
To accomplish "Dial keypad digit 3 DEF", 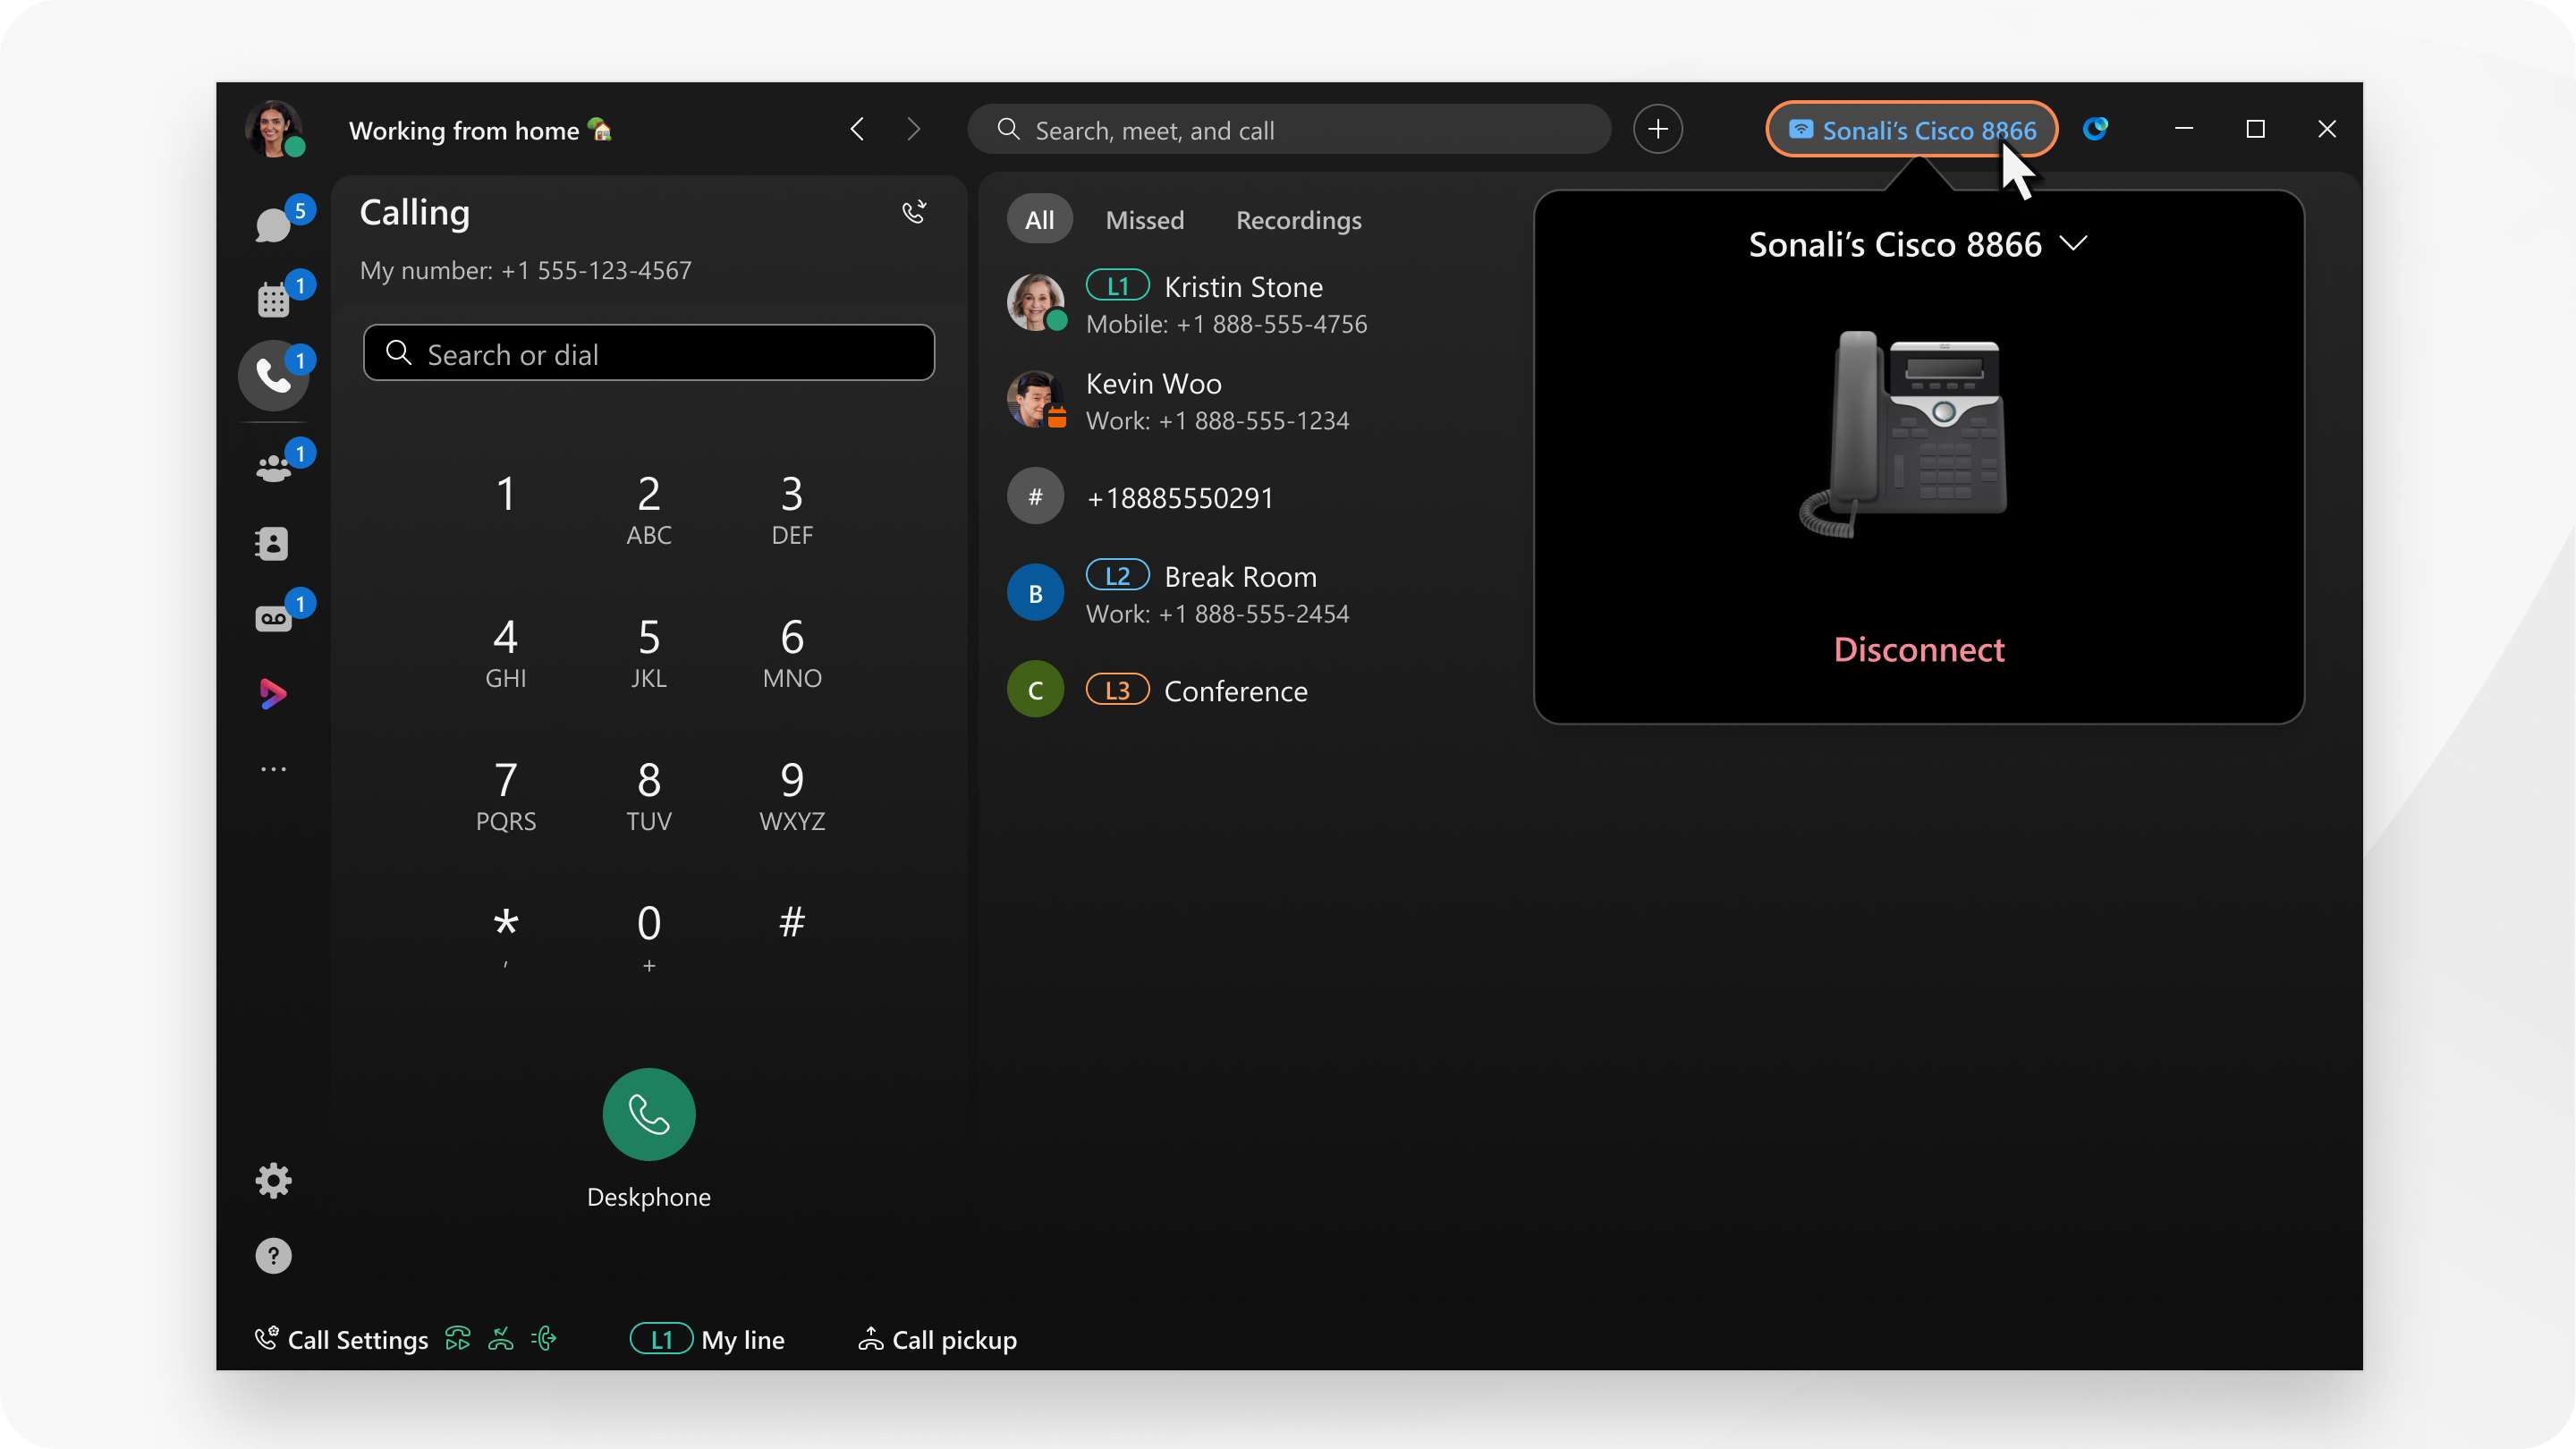I will tap(792, 509).
